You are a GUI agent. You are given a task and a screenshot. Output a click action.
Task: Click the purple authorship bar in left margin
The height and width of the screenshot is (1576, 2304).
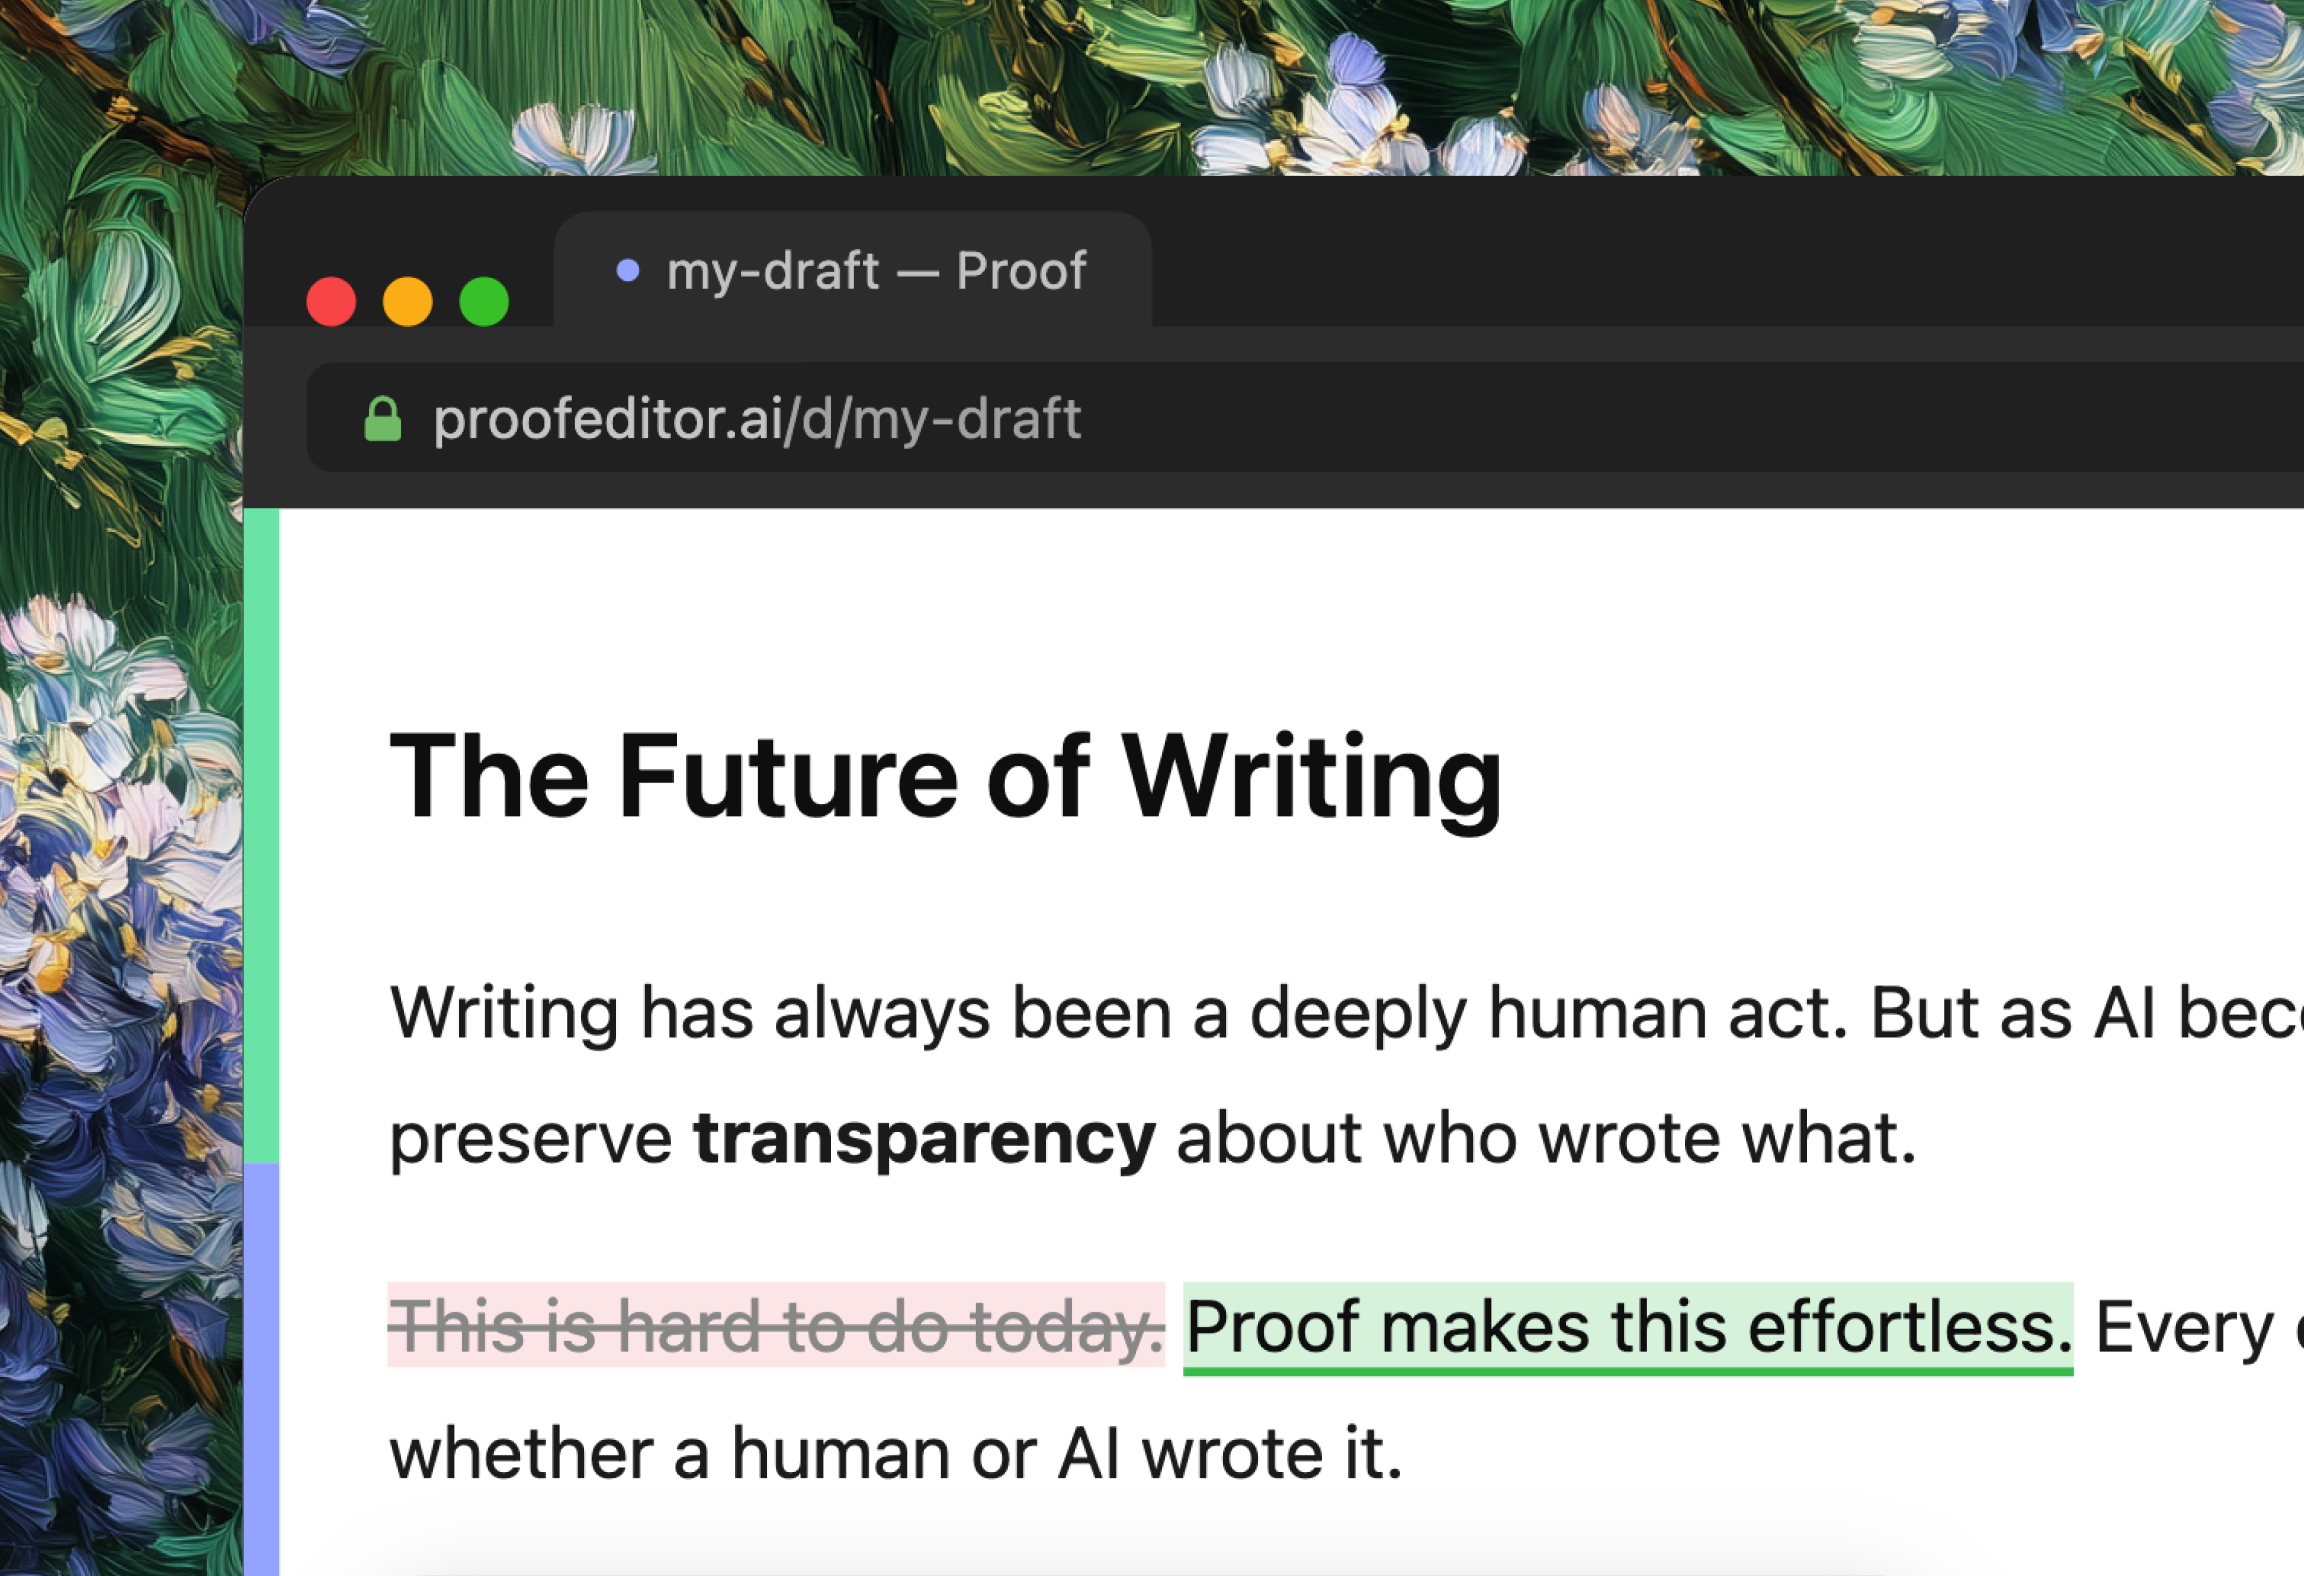(262, 1368)
